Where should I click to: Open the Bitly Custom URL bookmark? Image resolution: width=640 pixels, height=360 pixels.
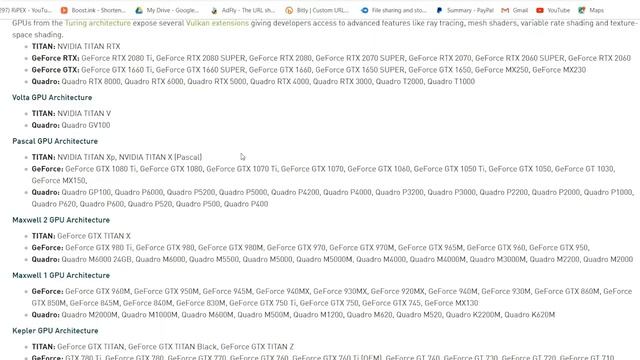click(x=317, y=10)
